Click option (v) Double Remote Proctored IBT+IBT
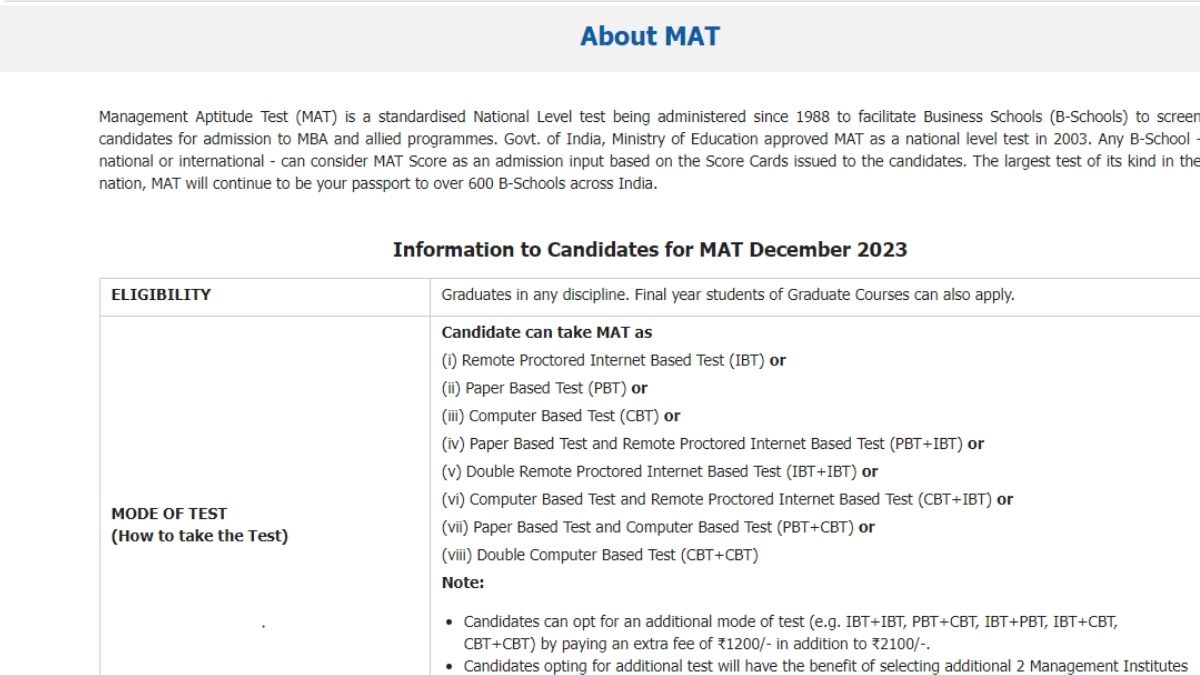This screenshot has height=675, width=1200. point(659,471)
